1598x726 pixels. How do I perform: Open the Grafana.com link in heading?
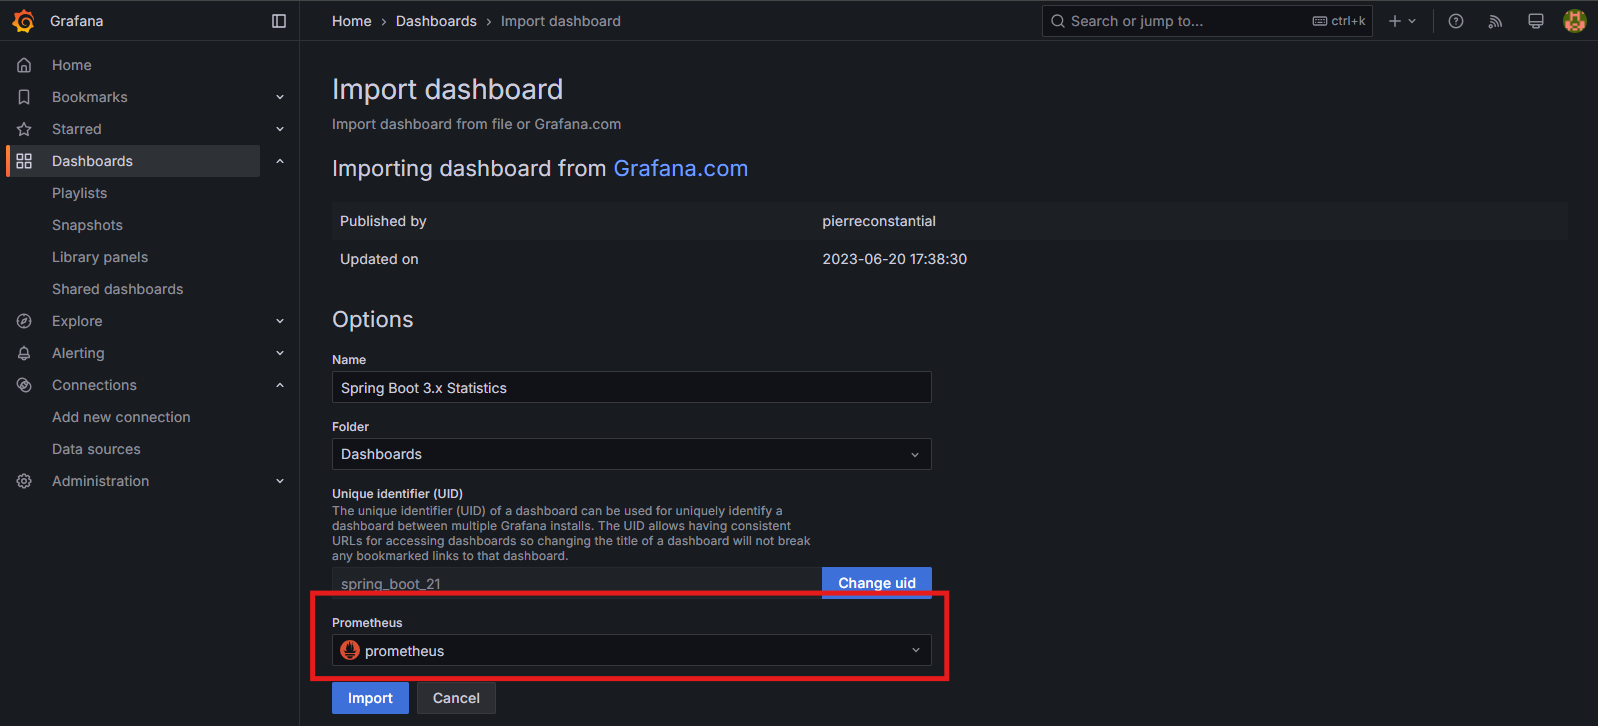(680, 168)
